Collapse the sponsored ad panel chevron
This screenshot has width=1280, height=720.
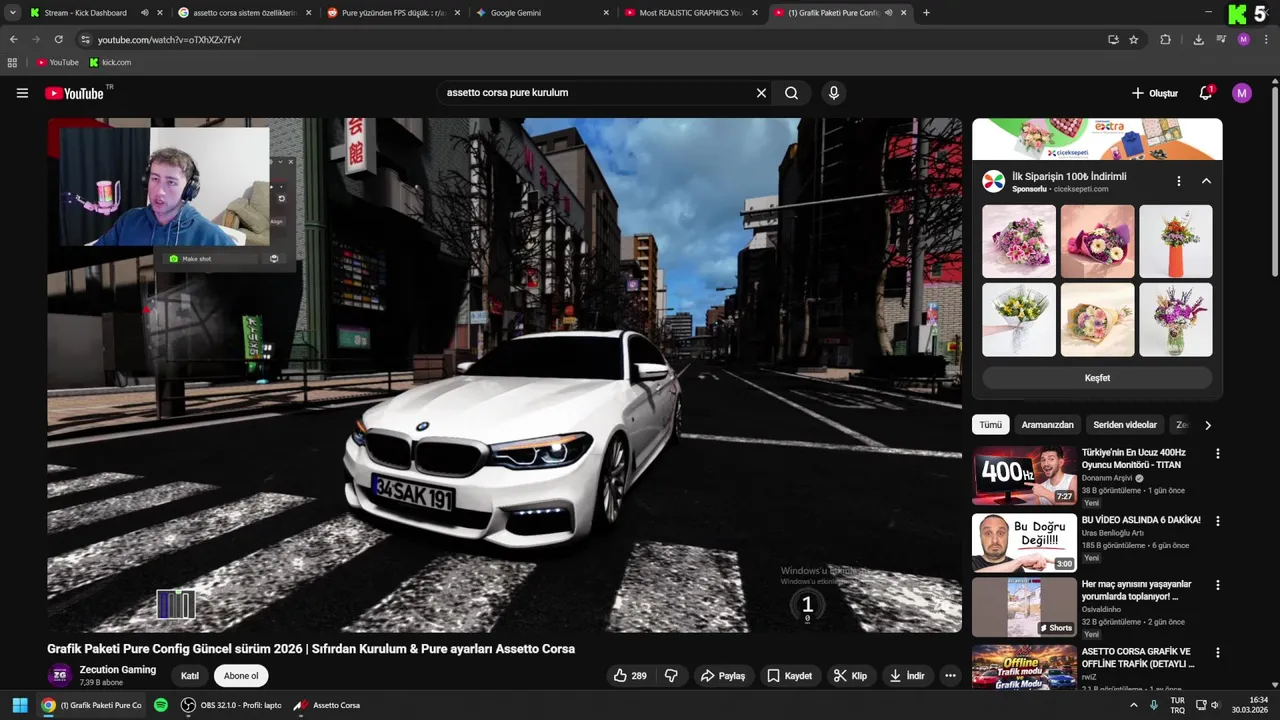pos(1206,181)
